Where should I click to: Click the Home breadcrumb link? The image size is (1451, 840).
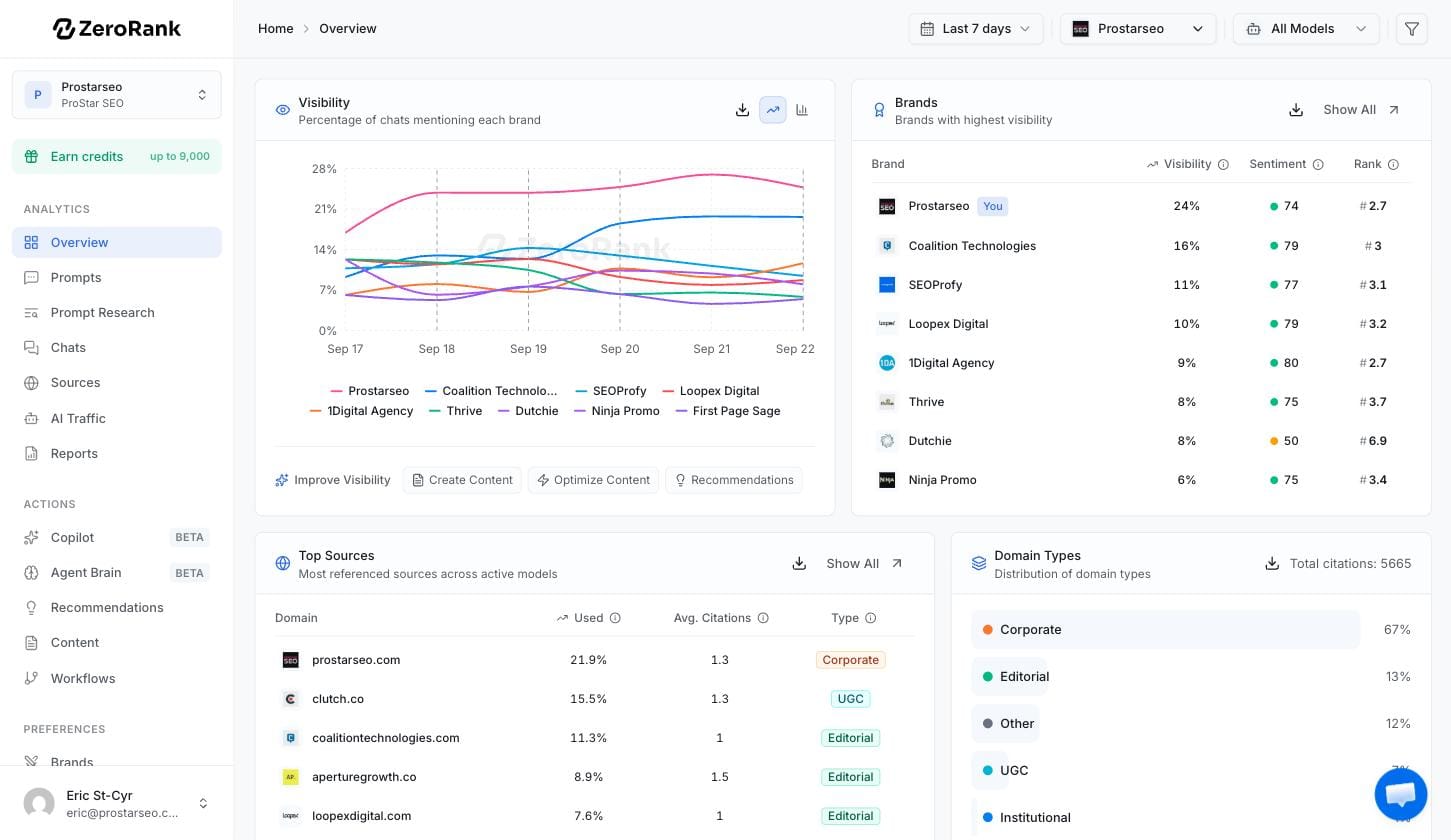point(276,29)
